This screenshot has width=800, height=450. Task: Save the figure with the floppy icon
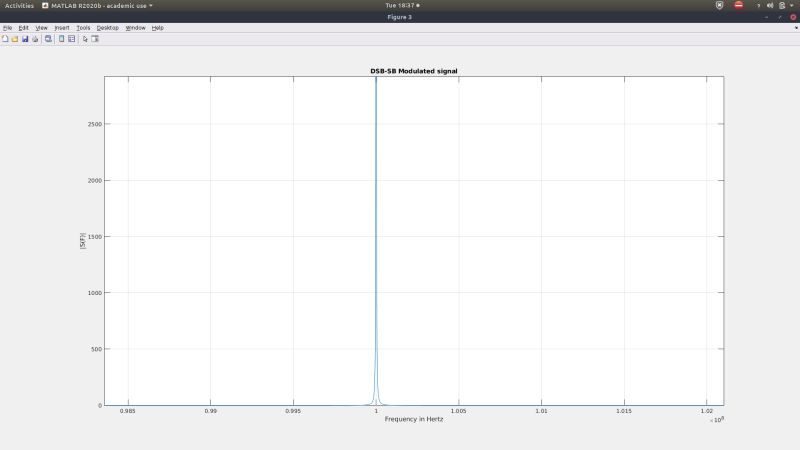25,39
